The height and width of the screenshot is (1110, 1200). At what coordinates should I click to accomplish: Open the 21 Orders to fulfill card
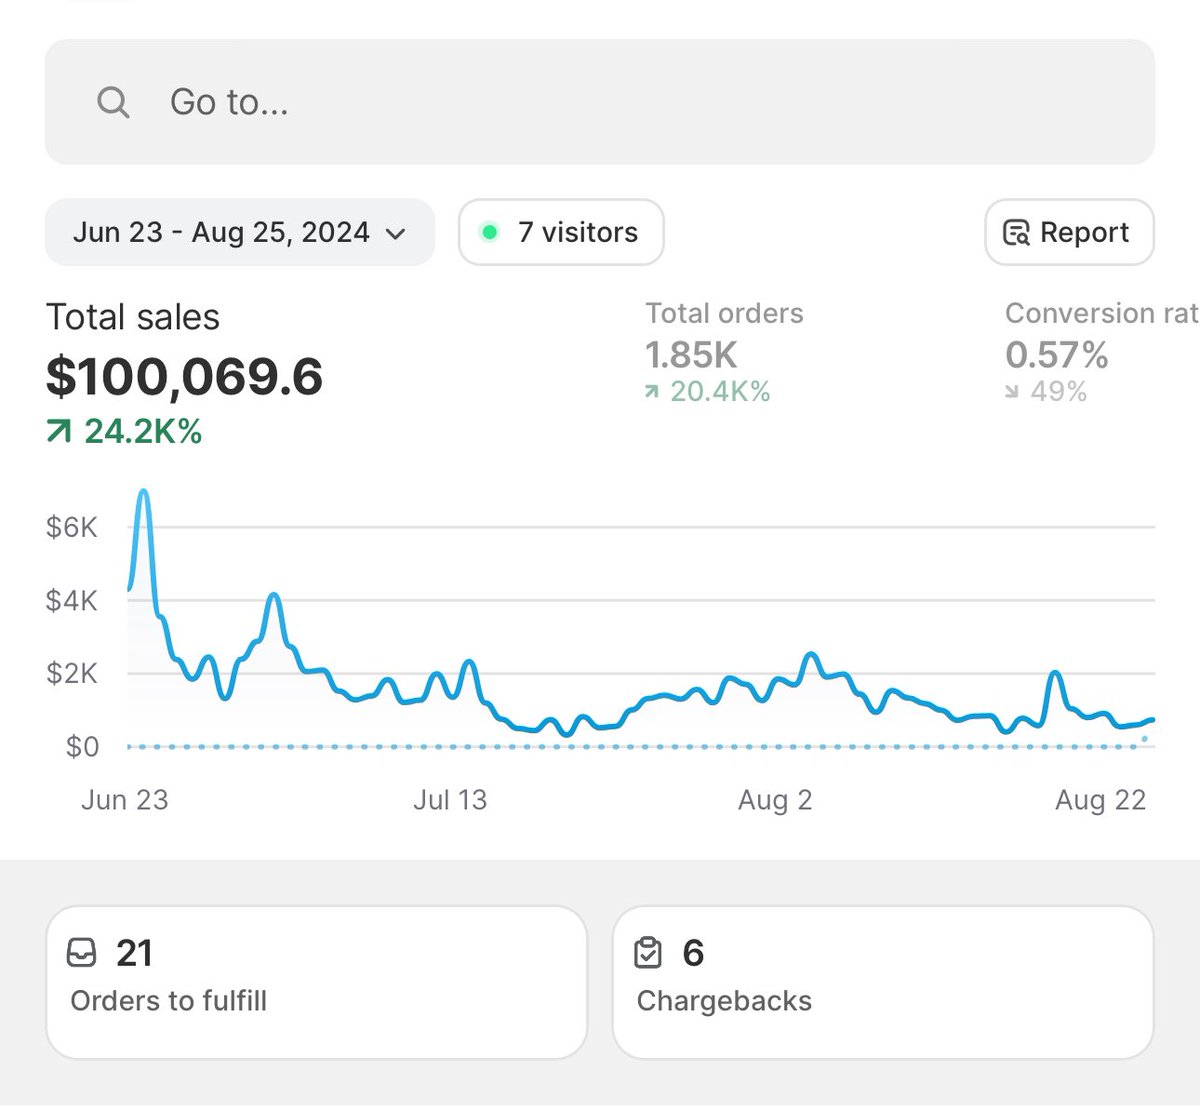tap(316, 980)
